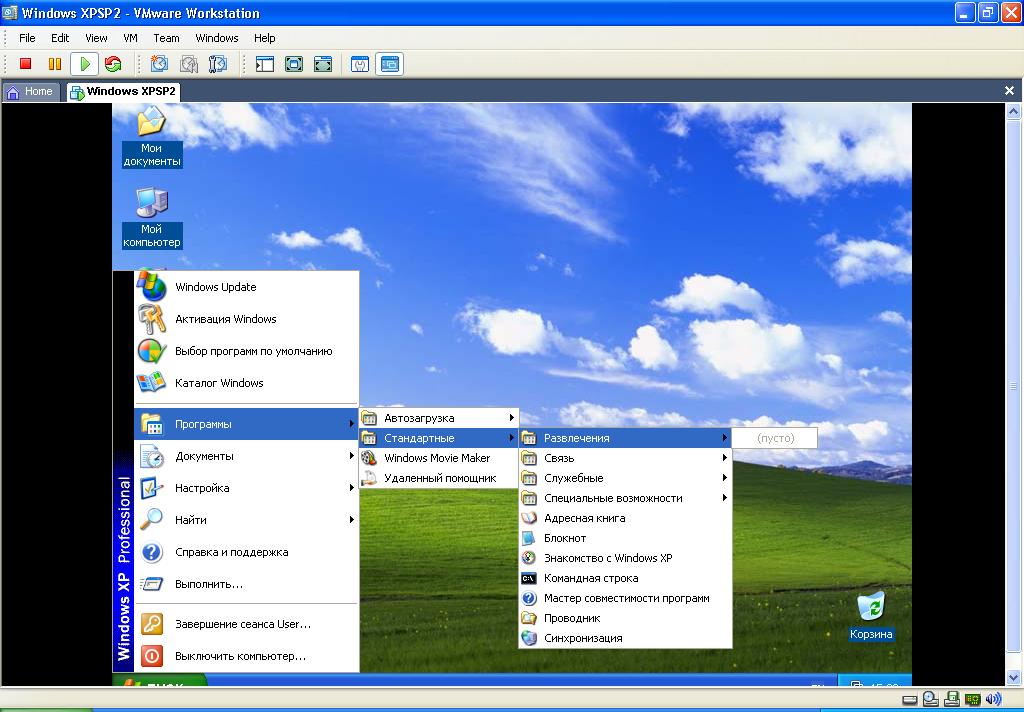Viewport: 1024px width, 712px height.
Task: Enter full screen mode via toolbar icon
Action: click(294, 64)
